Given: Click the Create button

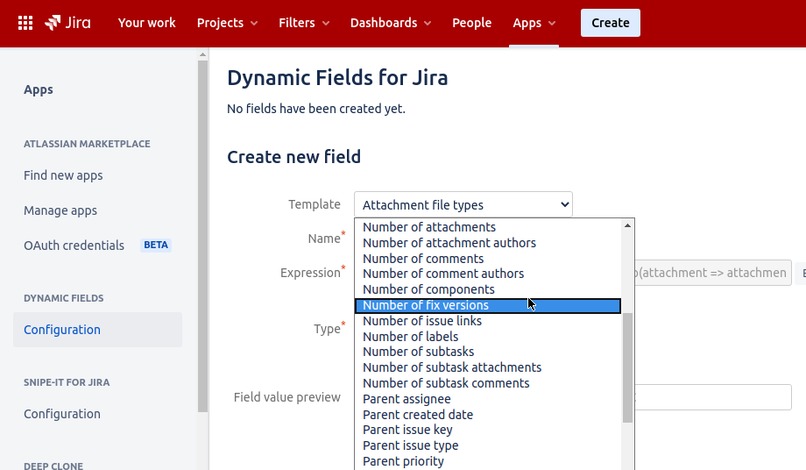Looking at the screenshot, I should [610, 23].
